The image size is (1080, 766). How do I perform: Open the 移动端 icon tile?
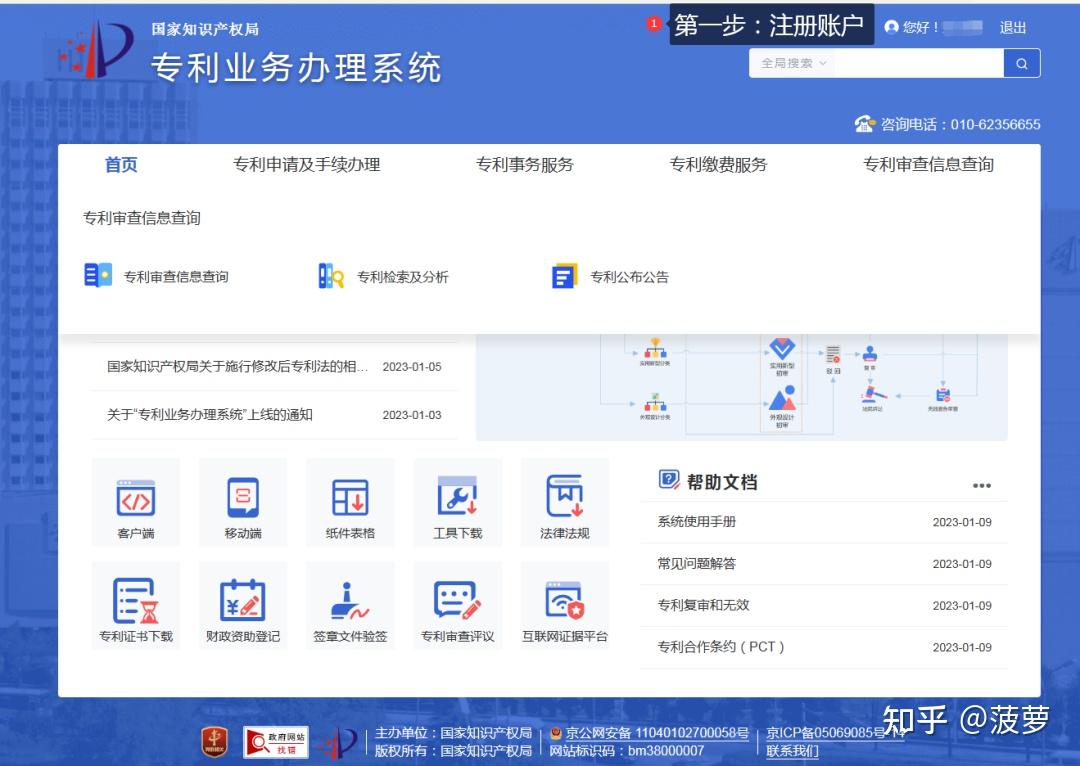(x=243, y=502)
